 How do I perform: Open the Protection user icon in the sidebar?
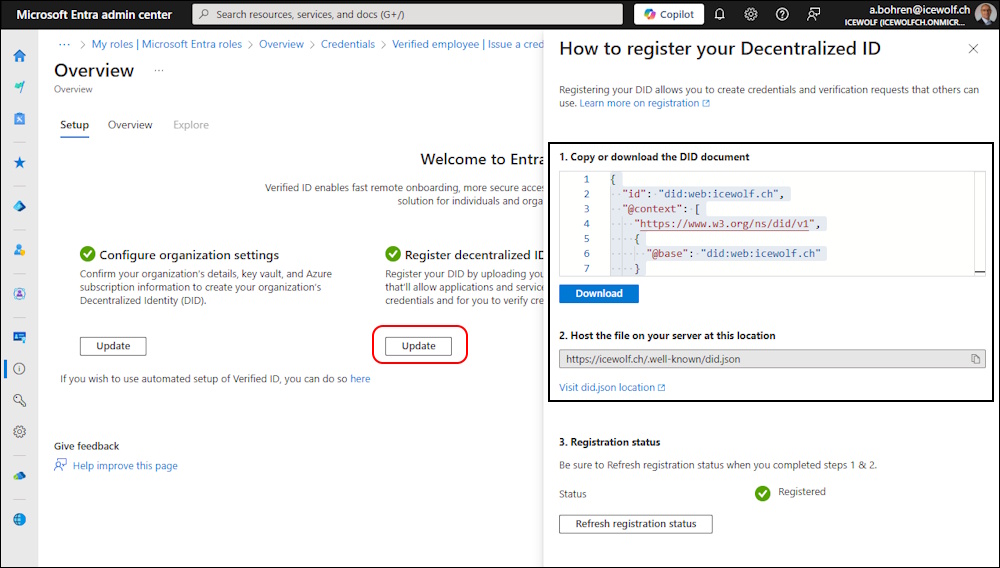(x=19, y=250)
